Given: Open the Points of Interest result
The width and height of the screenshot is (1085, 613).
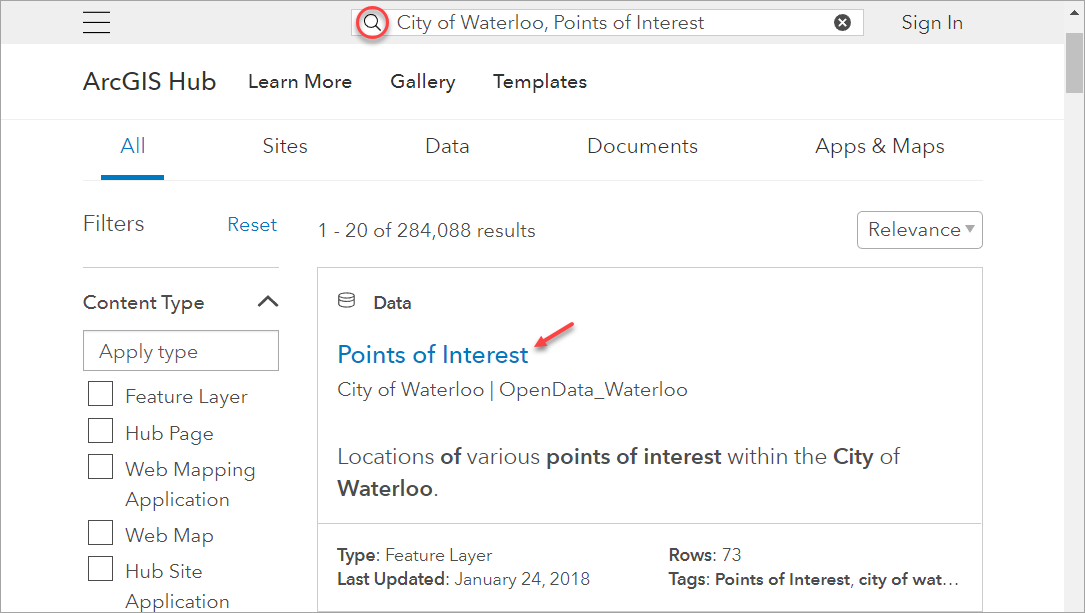Looking at the screenshot, I should (432, 355).
